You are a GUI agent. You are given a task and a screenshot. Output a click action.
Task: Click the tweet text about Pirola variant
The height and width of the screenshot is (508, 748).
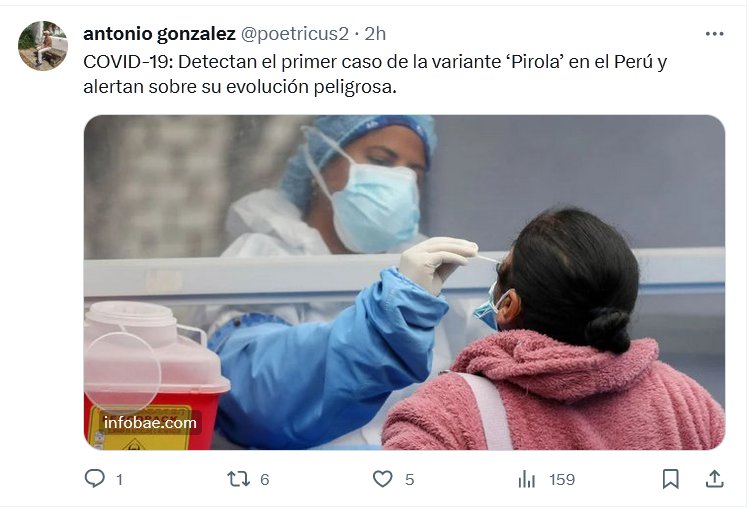tap(375, 74)
